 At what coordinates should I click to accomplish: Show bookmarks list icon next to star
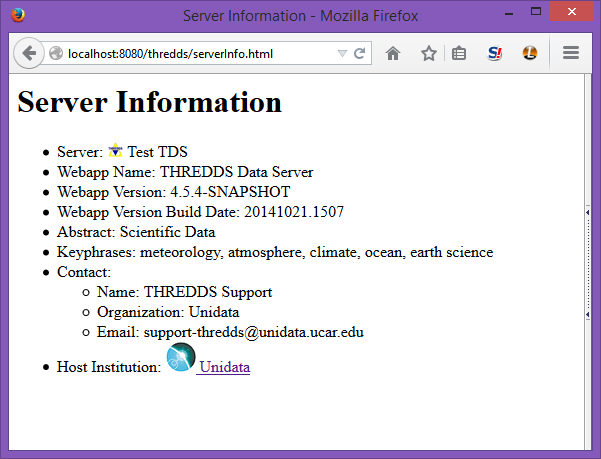tap(459, 53)
